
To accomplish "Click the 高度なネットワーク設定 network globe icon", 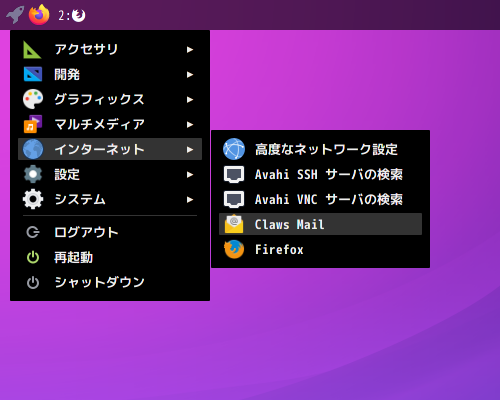I will (x=234, y=149).
